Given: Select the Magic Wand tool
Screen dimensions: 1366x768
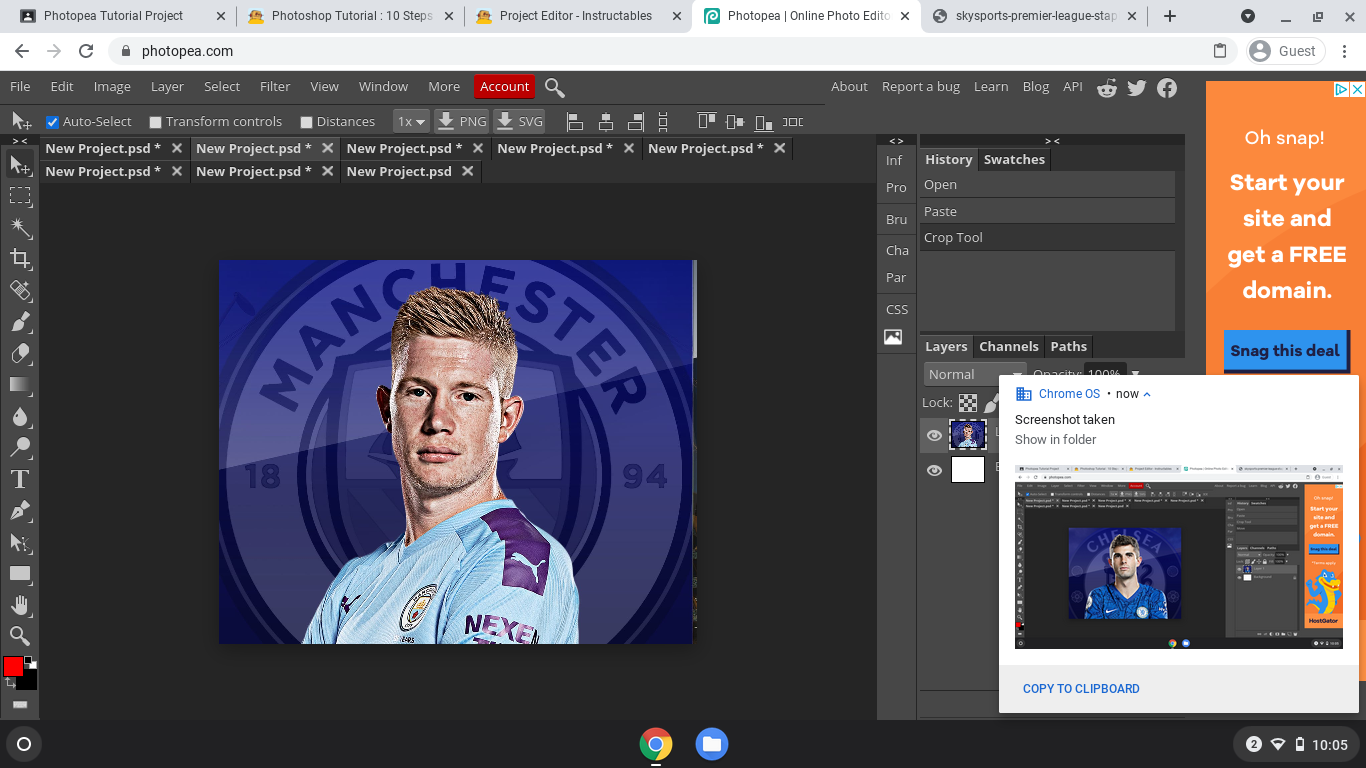Looking at the screenshot, I should coord(20,228).
